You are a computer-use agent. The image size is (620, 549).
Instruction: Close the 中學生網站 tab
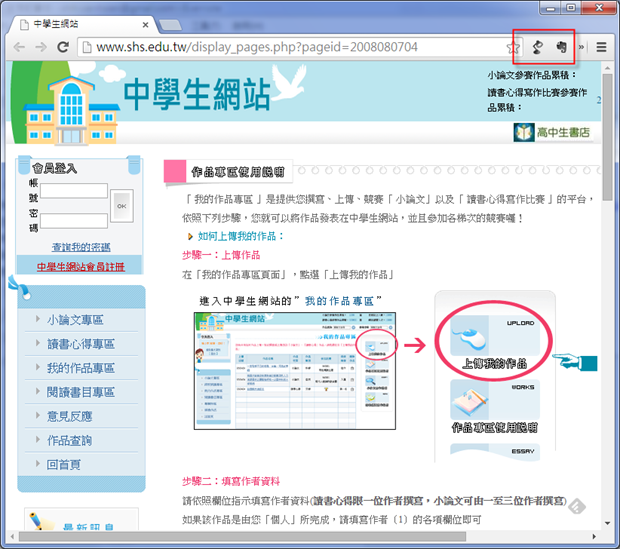tap(146, 25)
